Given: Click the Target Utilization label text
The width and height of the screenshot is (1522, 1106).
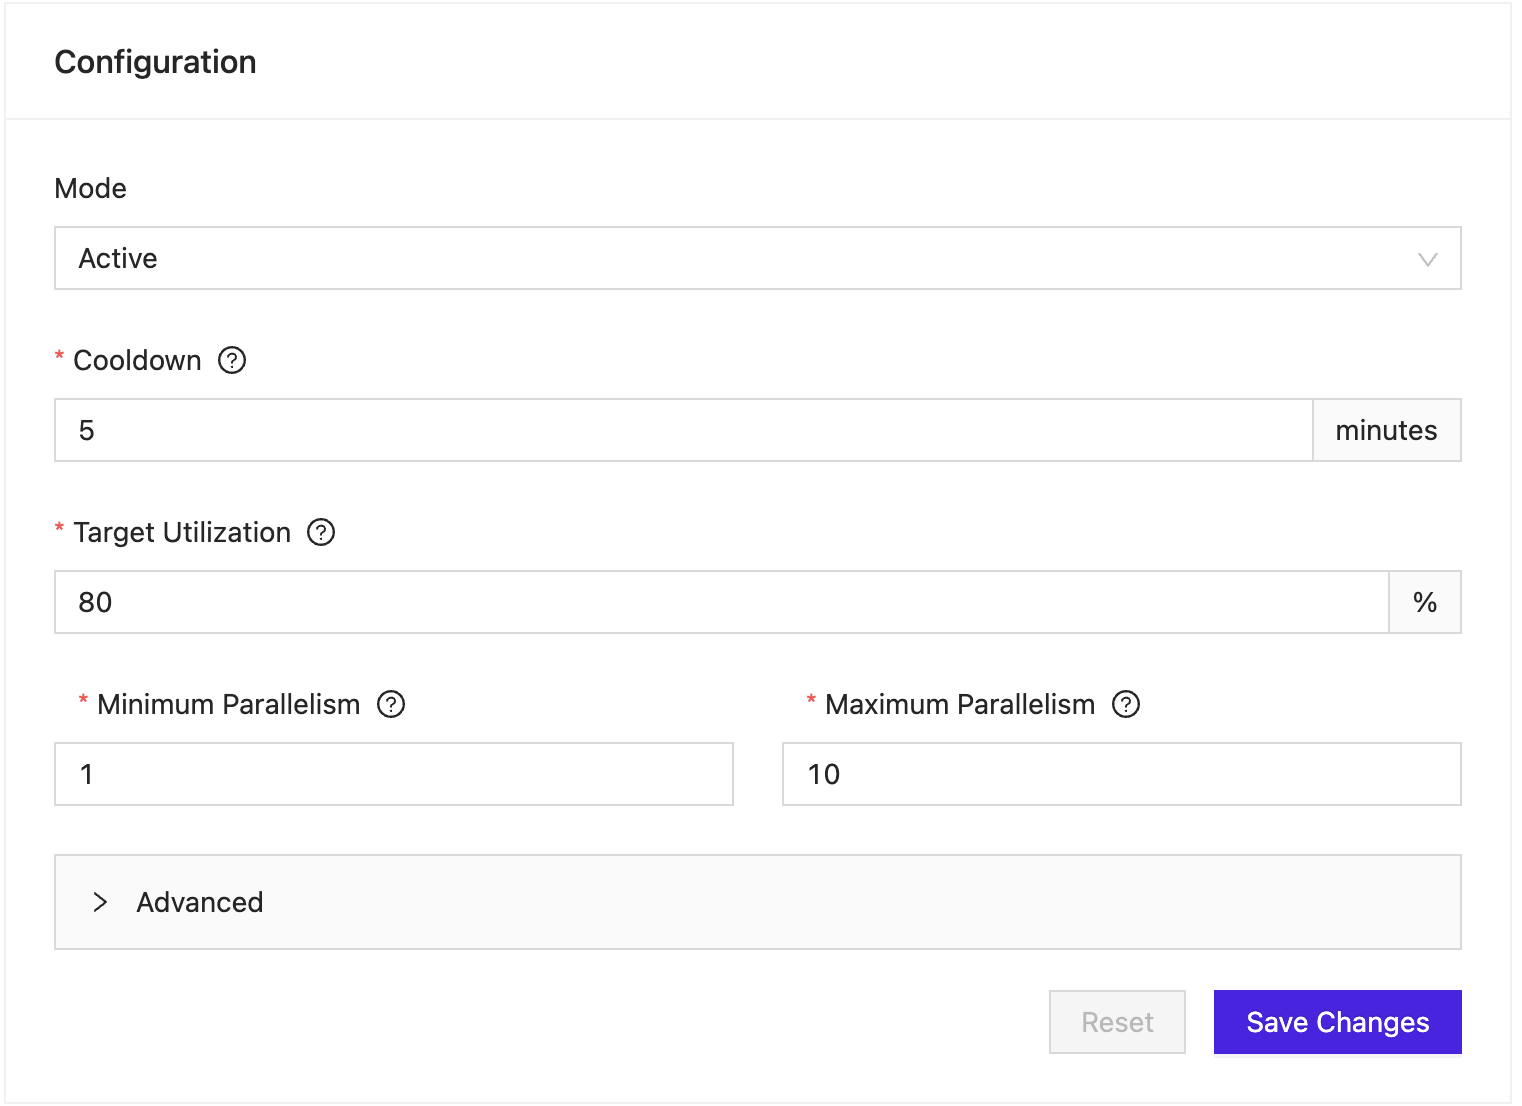Looking at the screenshot, I should point(182,532).
